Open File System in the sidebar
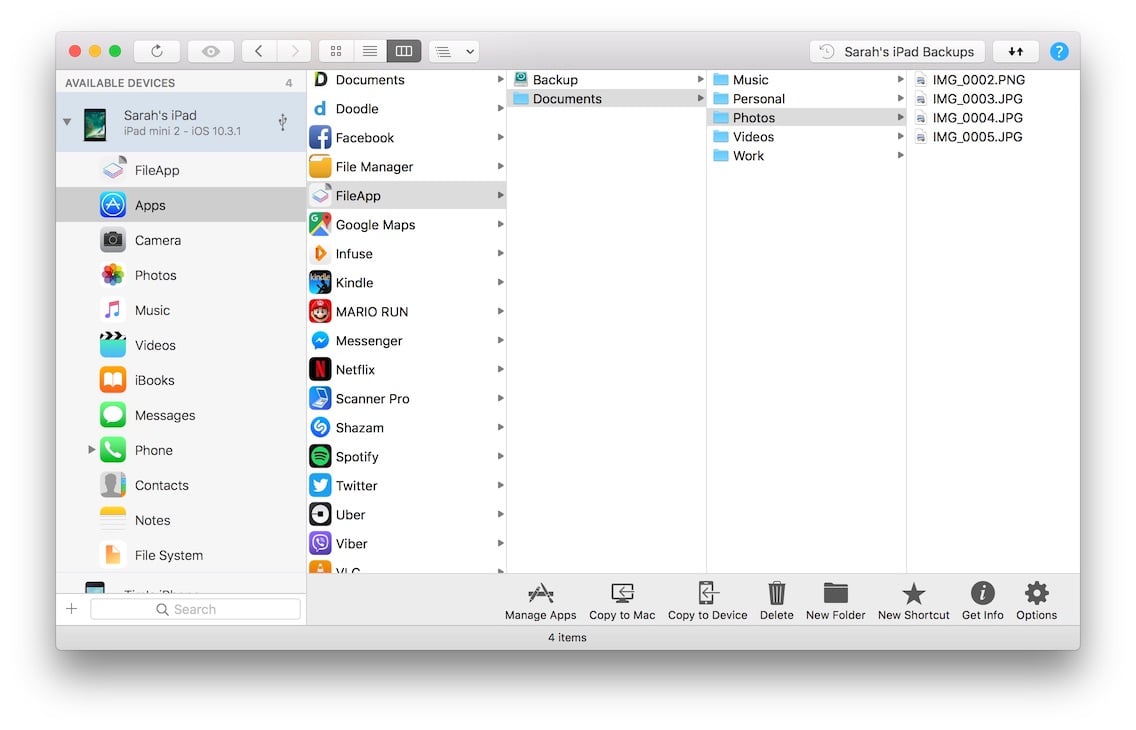 [x=181, y=555]
